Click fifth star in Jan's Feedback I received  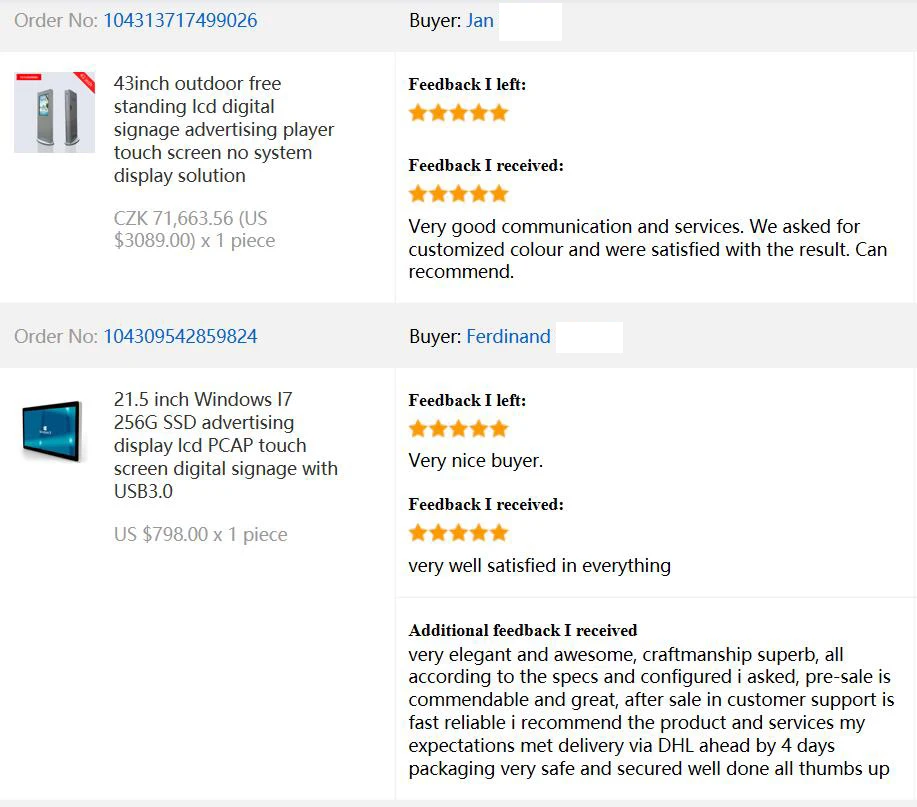coord(499,193)
